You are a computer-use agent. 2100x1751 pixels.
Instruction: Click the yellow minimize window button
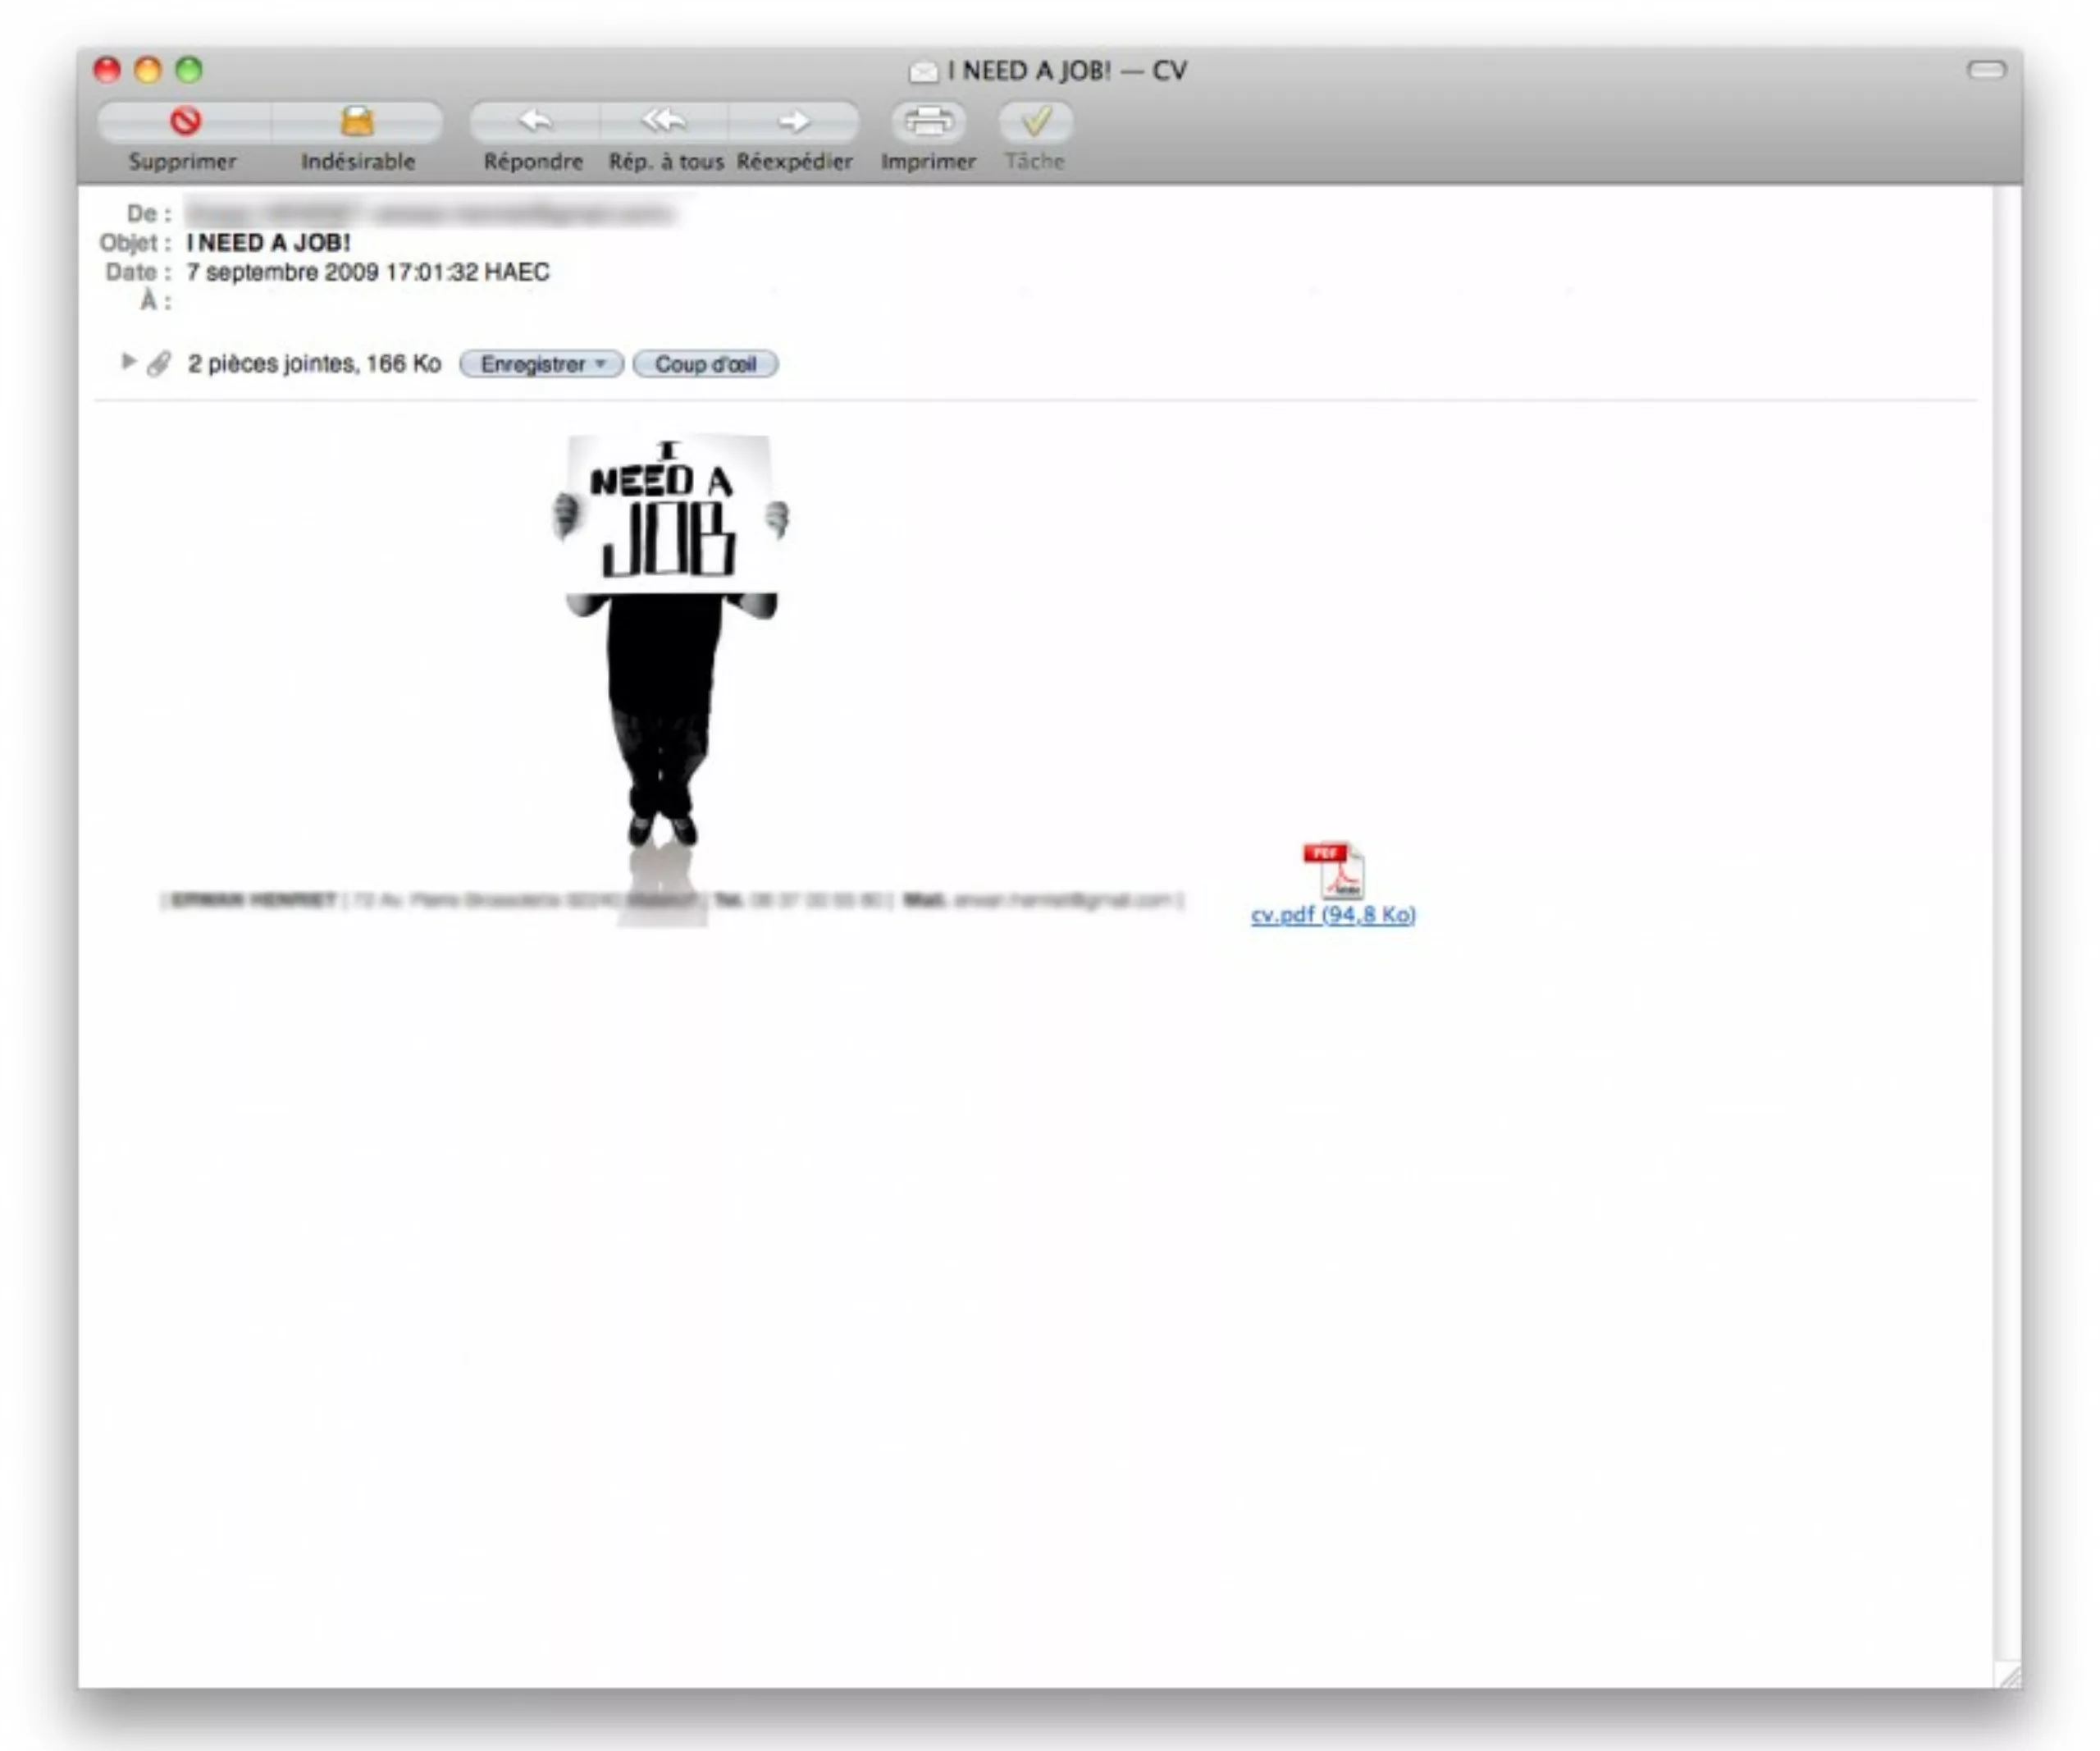(x=148, y=69)
